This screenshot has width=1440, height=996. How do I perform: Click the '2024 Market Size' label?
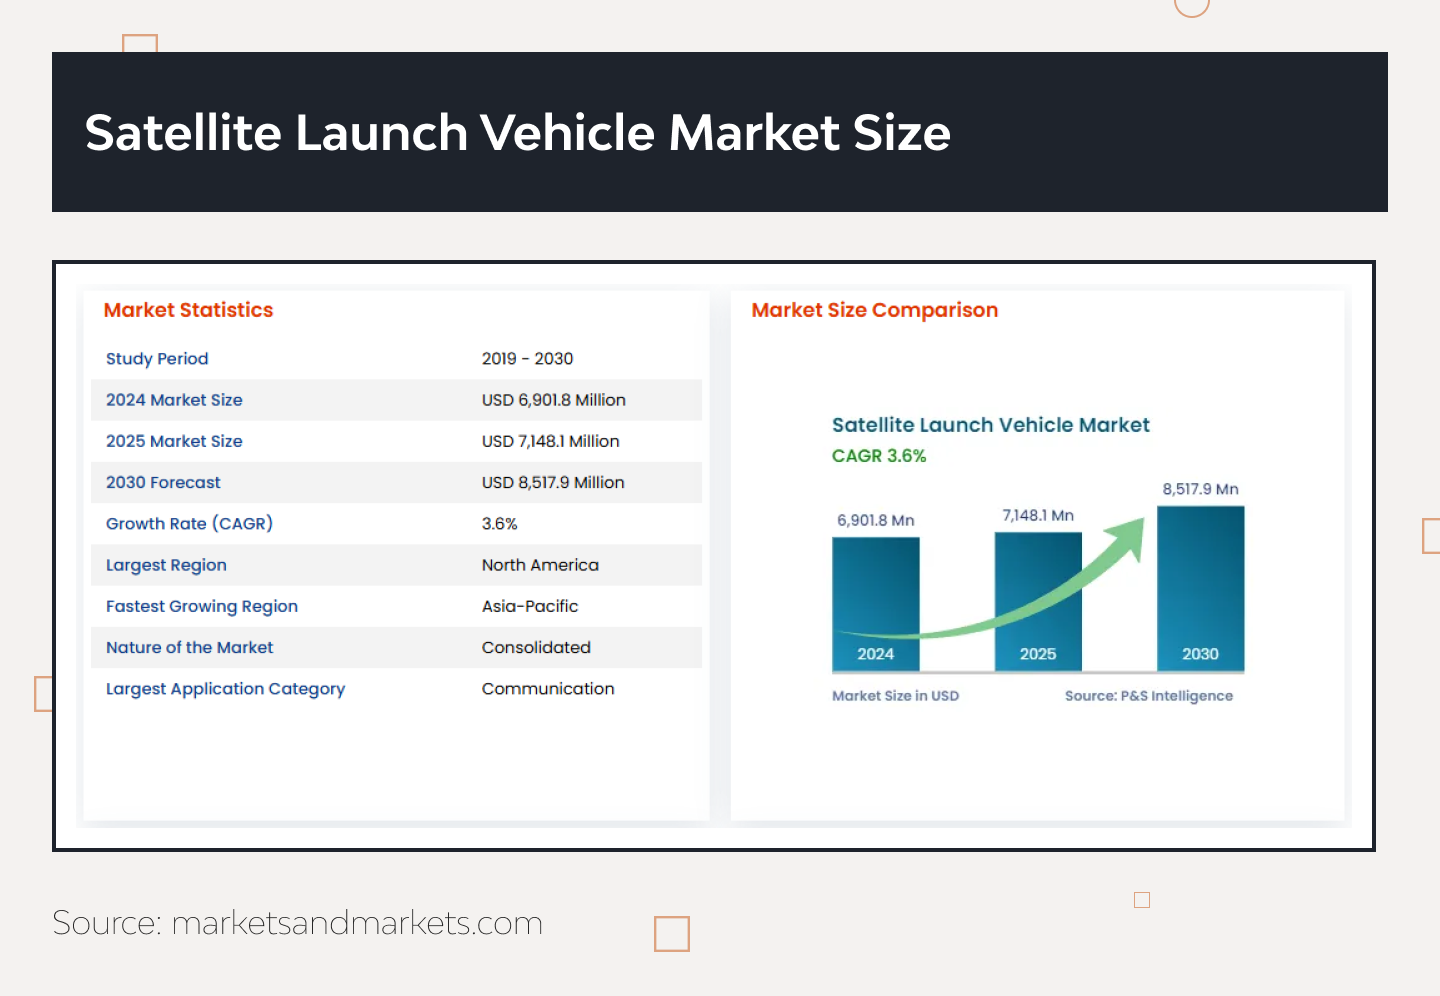[x=174, y=400]
